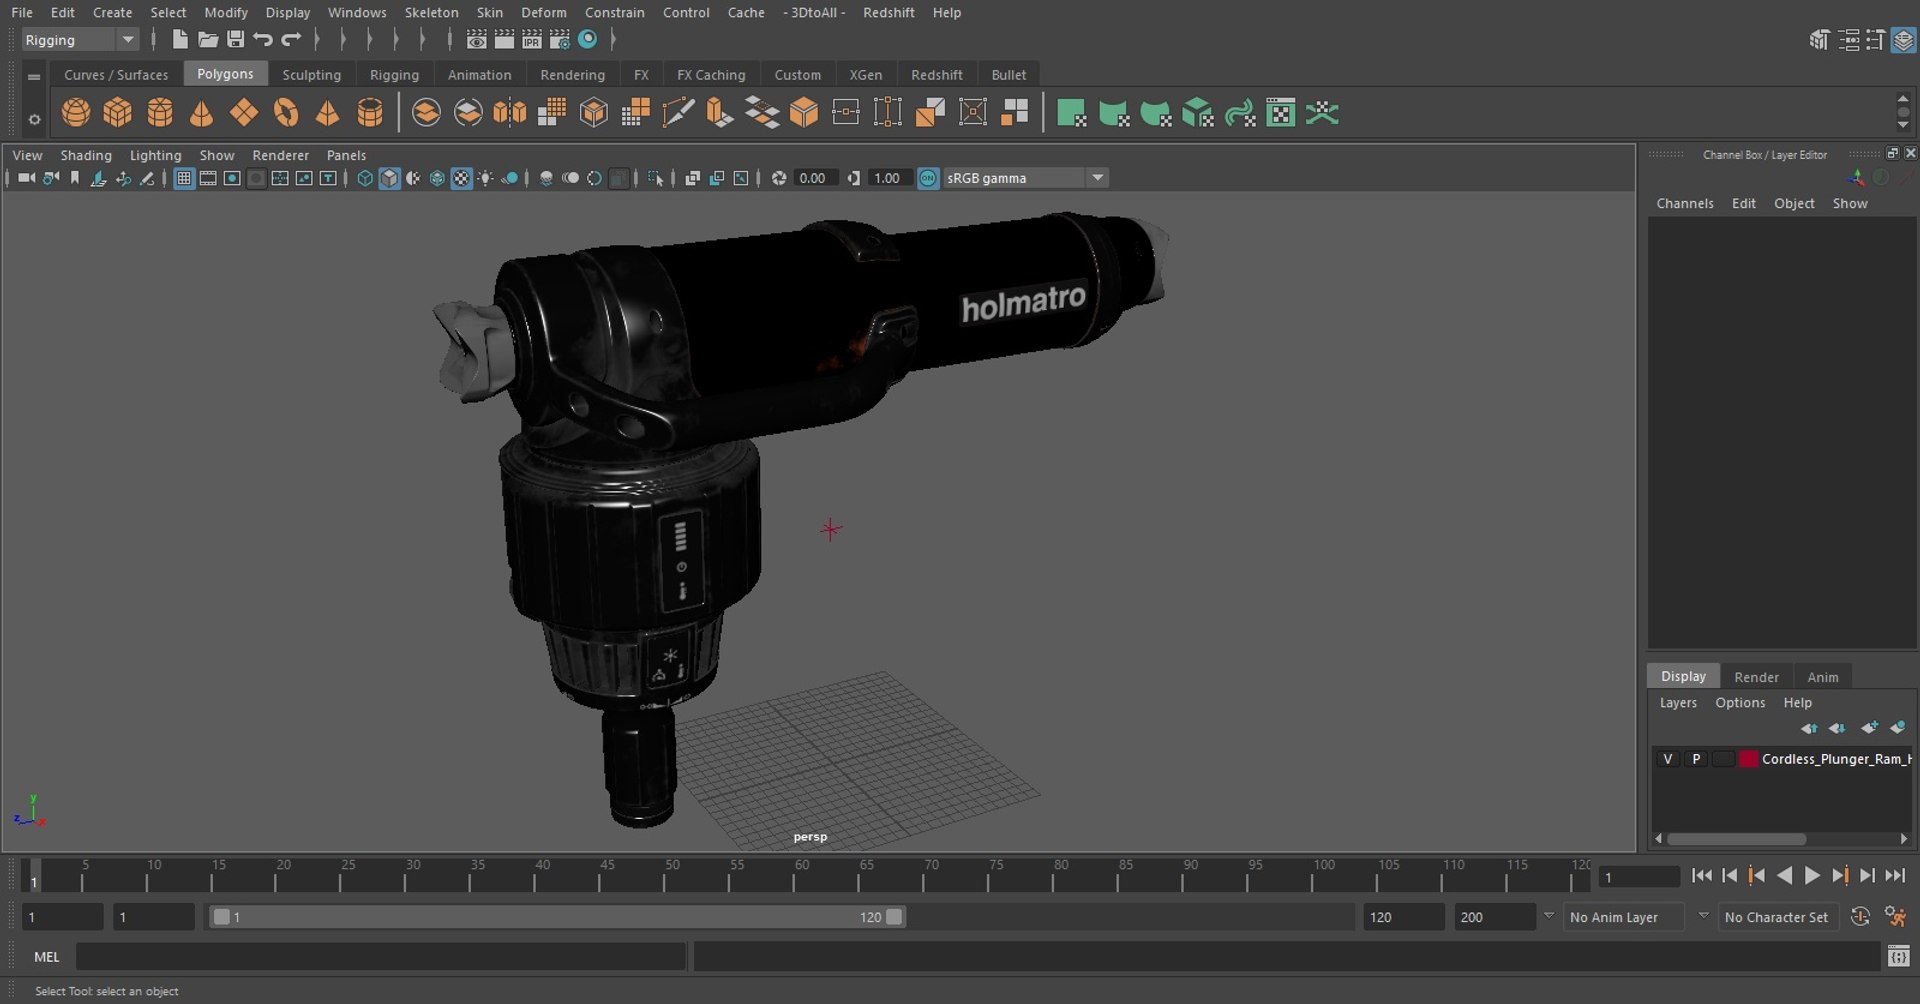Click the MEL script language label
The width and height of the screenshot is (1920, 1004).
(x=47, y=957)
